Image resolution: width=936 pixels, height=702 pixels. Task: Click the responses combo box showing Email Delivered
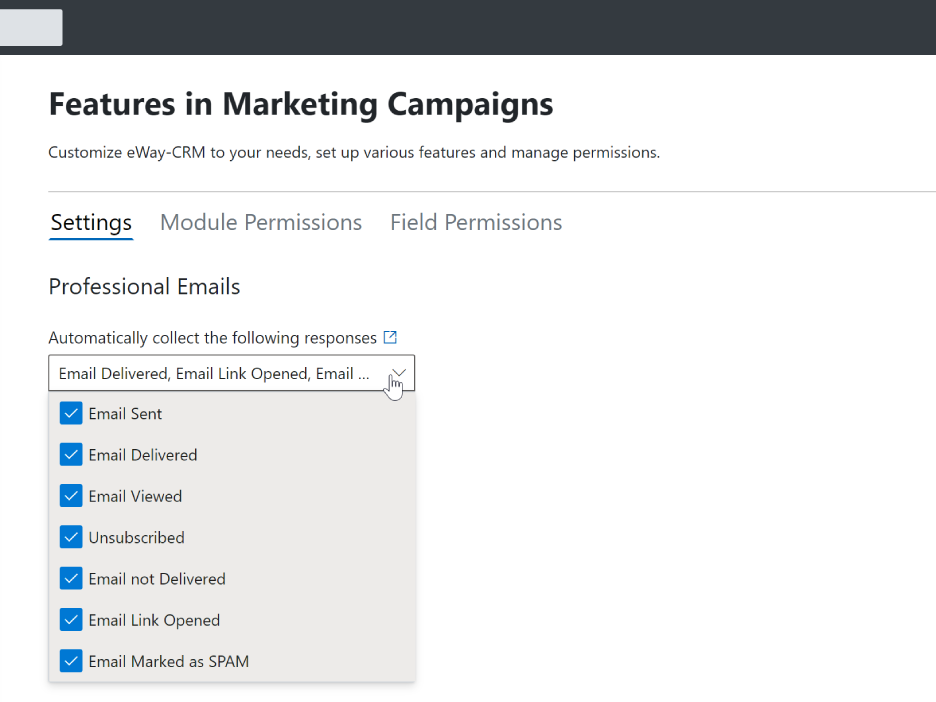232,373
